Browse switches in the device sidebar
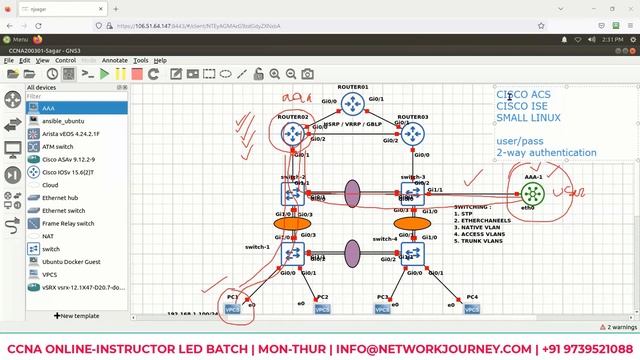 pyautogui.click(x=13, y=124)
